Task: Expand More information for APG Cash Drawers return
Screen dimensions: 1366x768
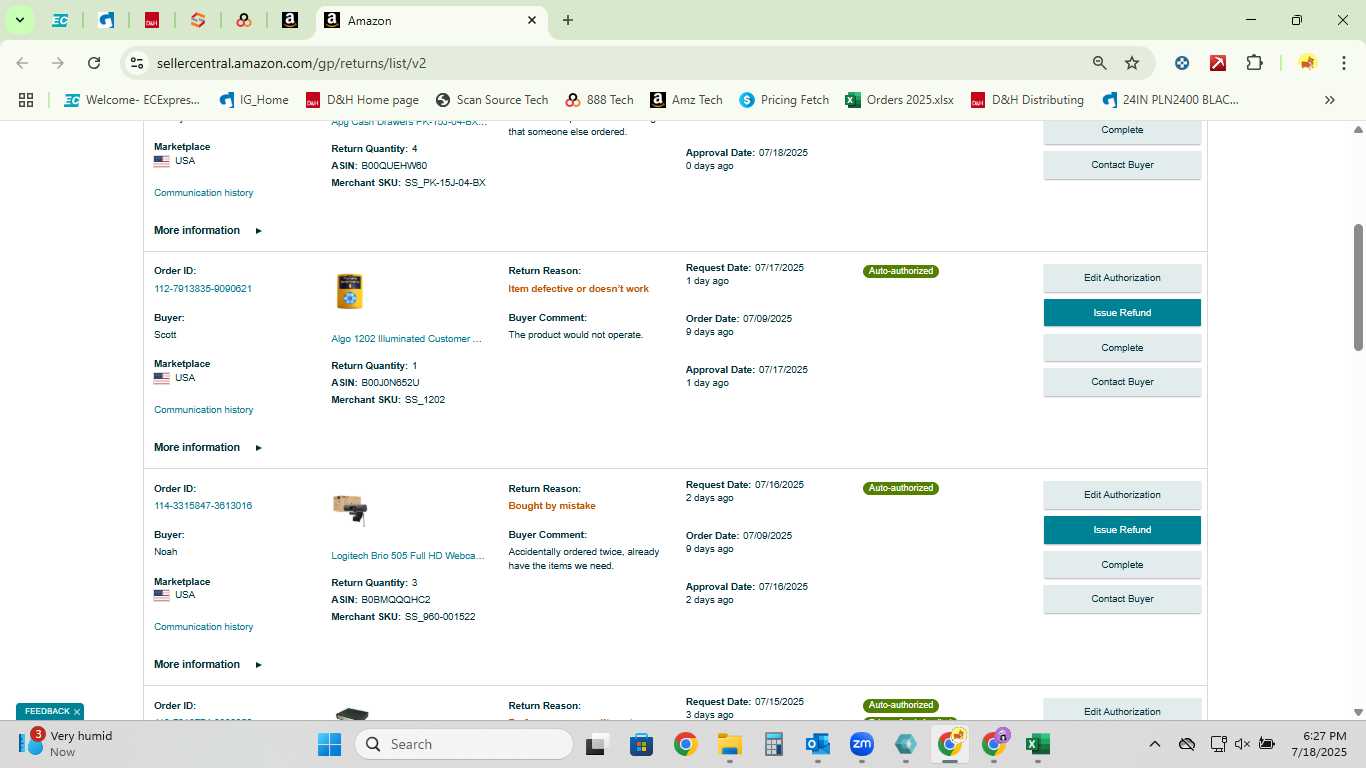Action: (x=207, y=230)
